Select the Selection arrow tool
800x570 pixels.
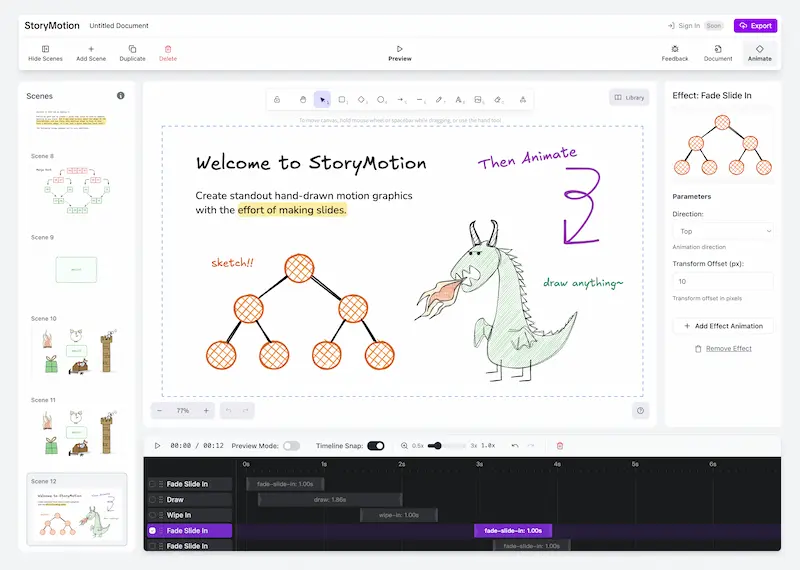click(x=322, y=100)
